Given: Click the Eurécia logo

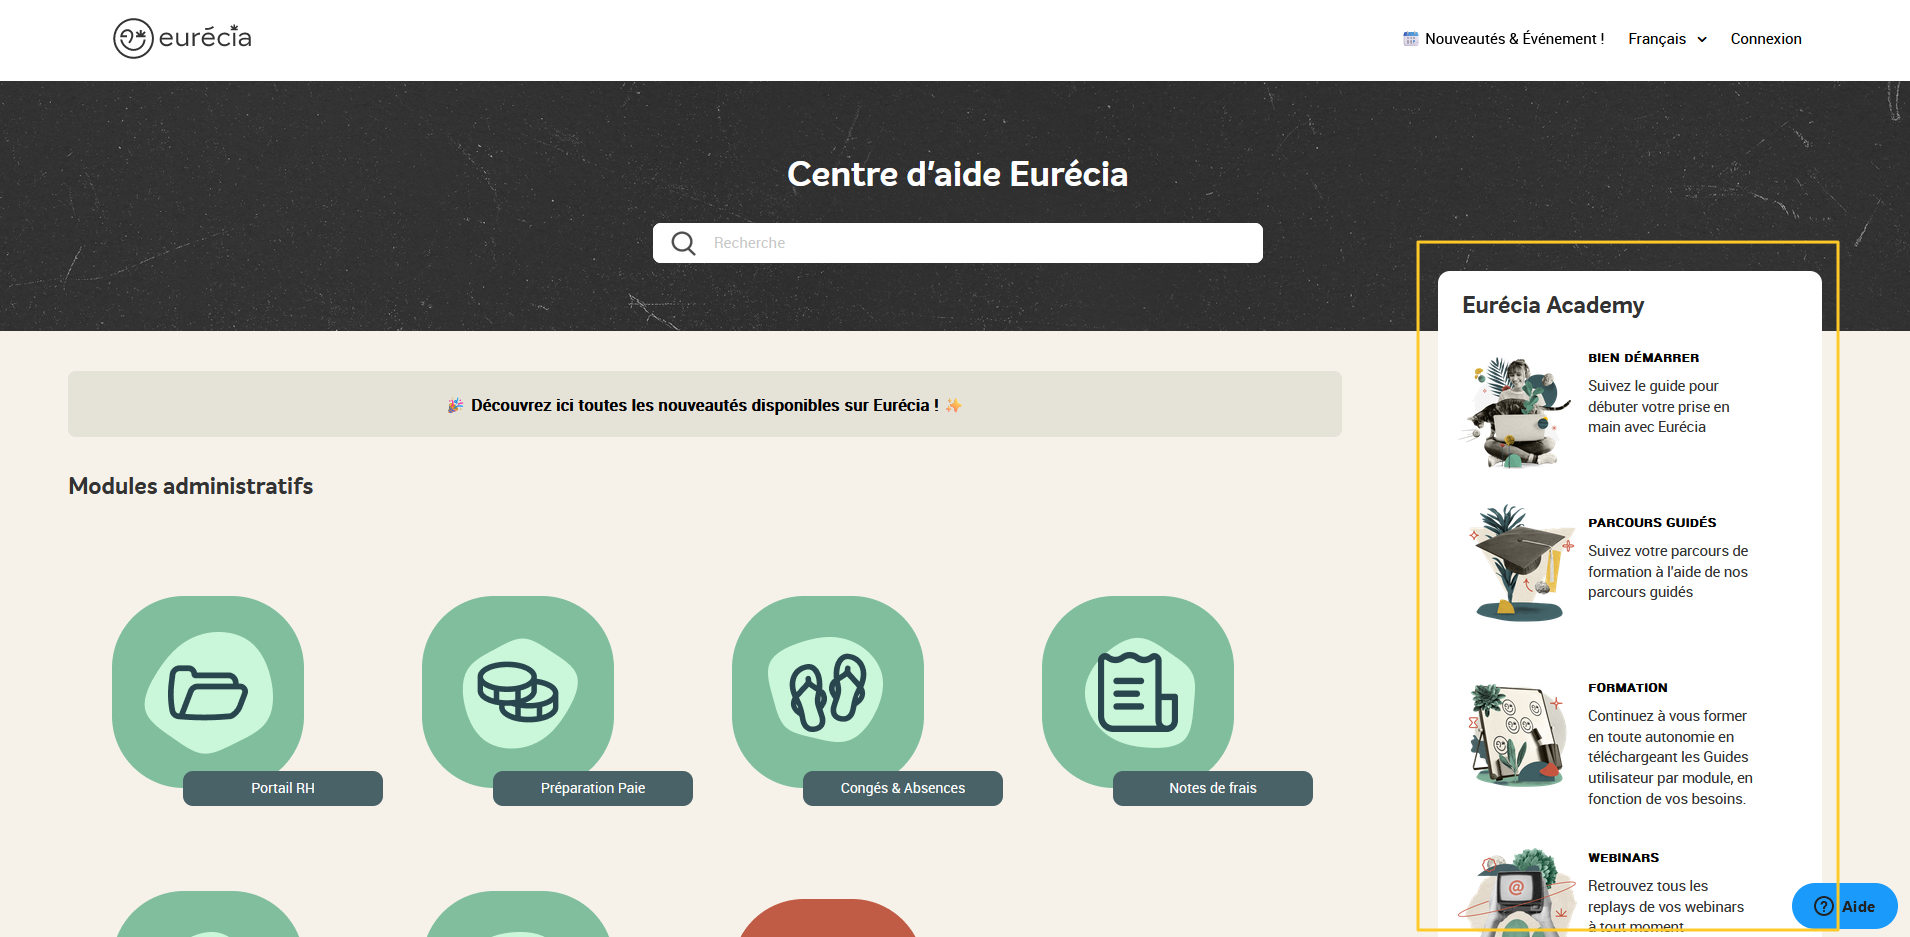Looking at the screenshot, I should click(182, 38).
